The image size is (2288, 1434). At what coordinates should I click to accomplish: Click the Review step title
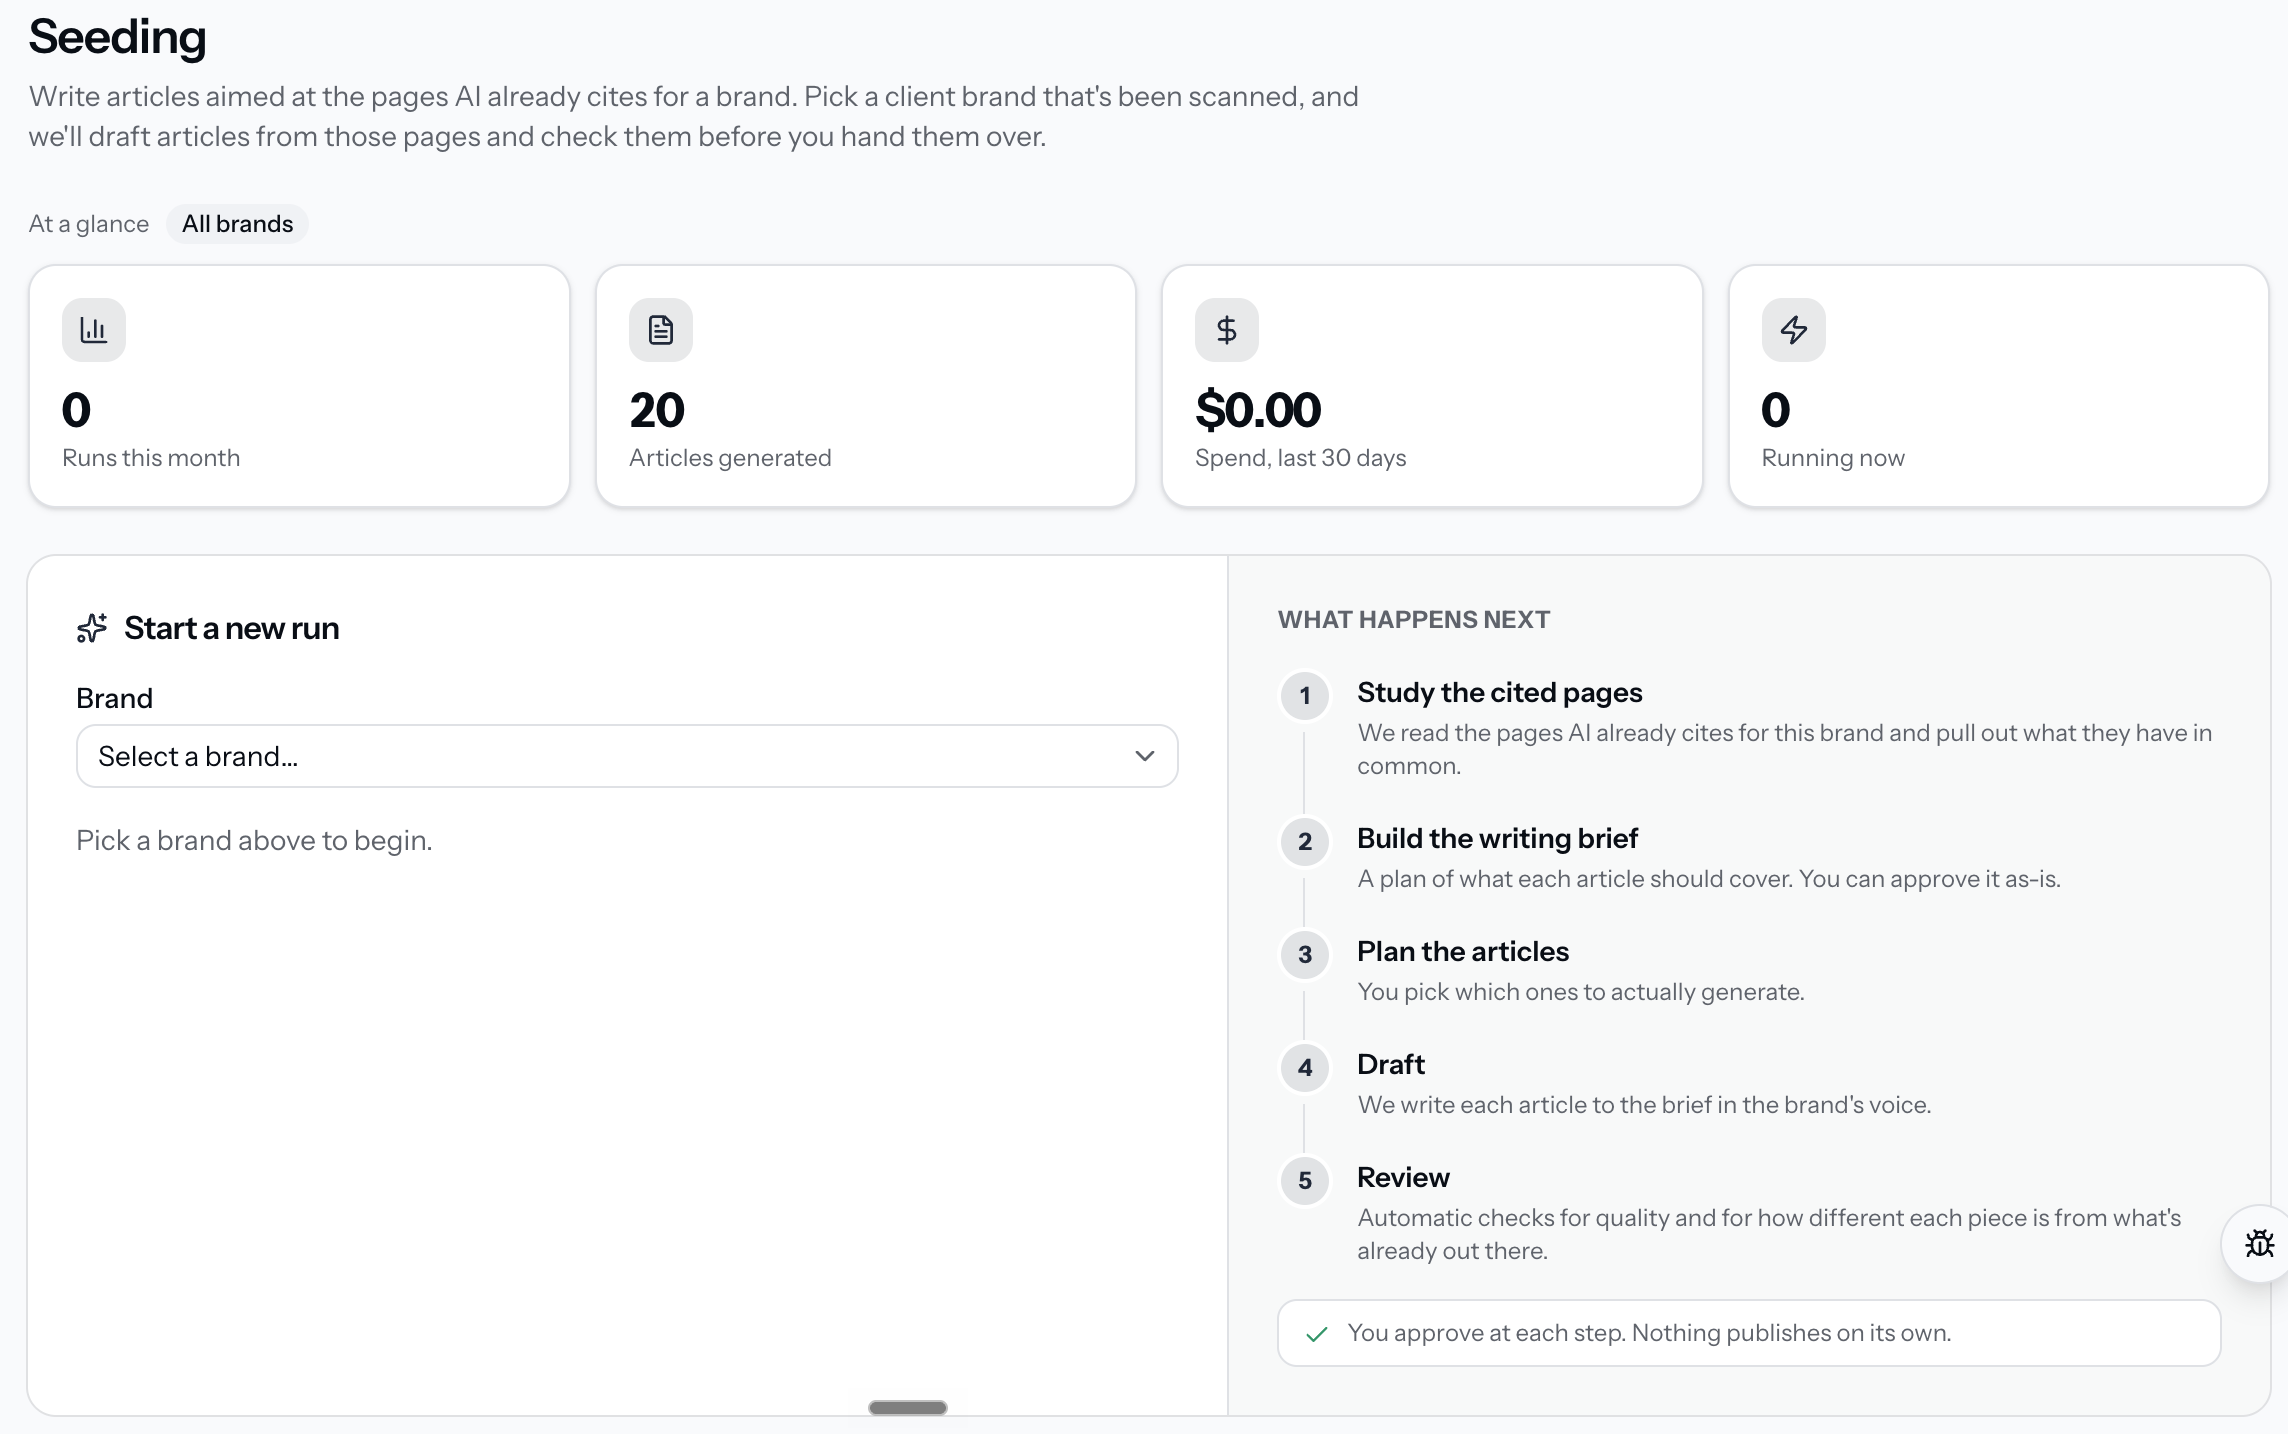pyautogui.click(x=1403, y=1178)
